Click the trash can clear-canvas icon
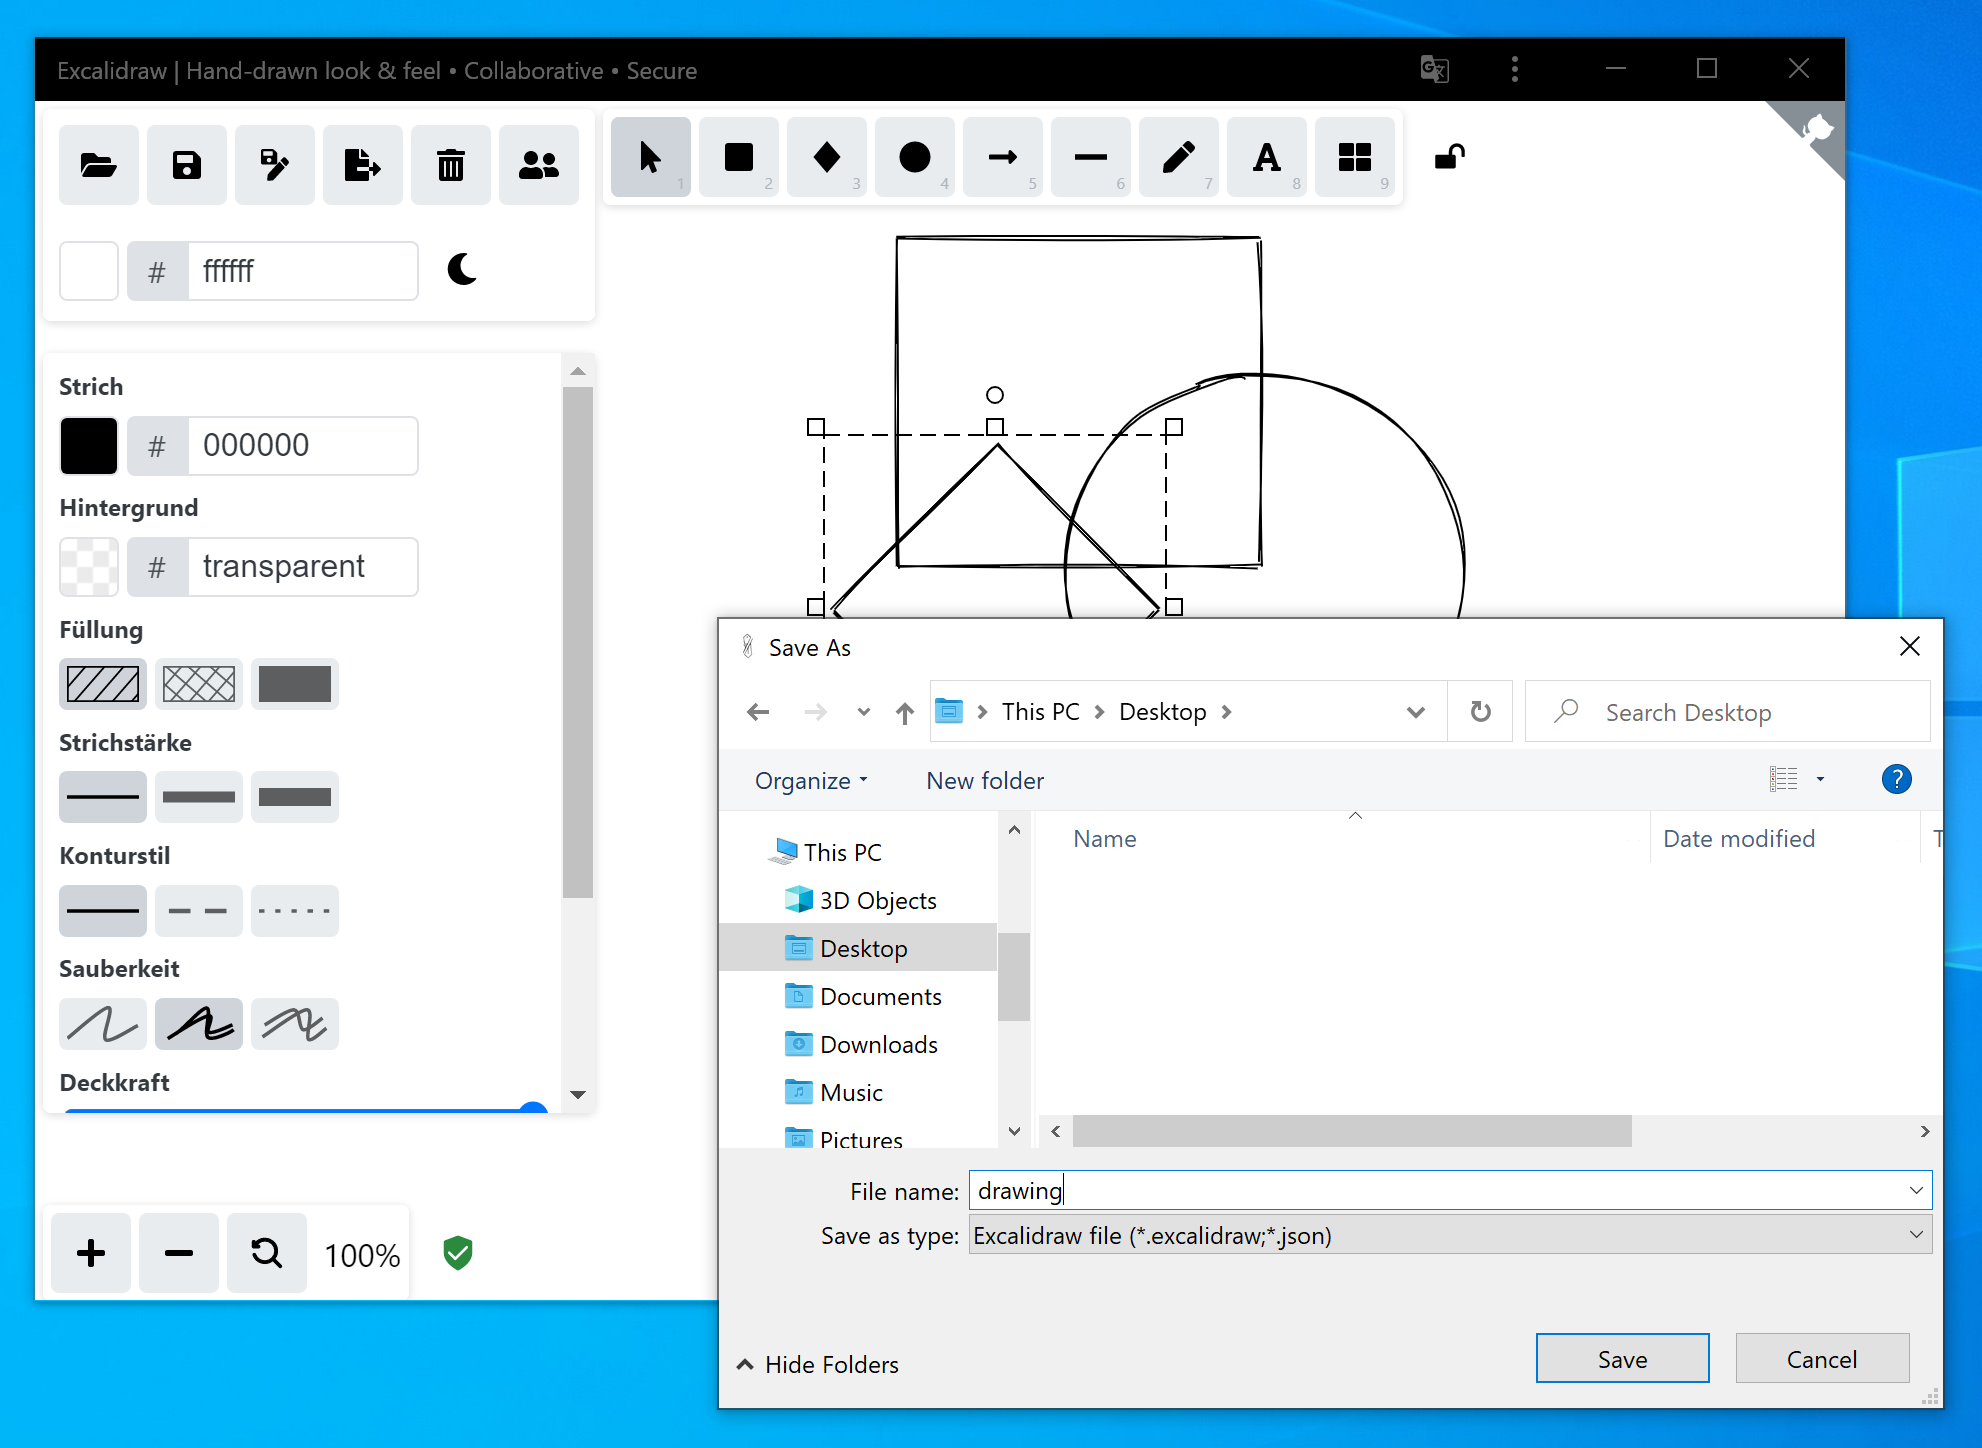Image resolution: width=1982 pixels, height=1448 pixels. pyautogui.click(x=451, y=165)
